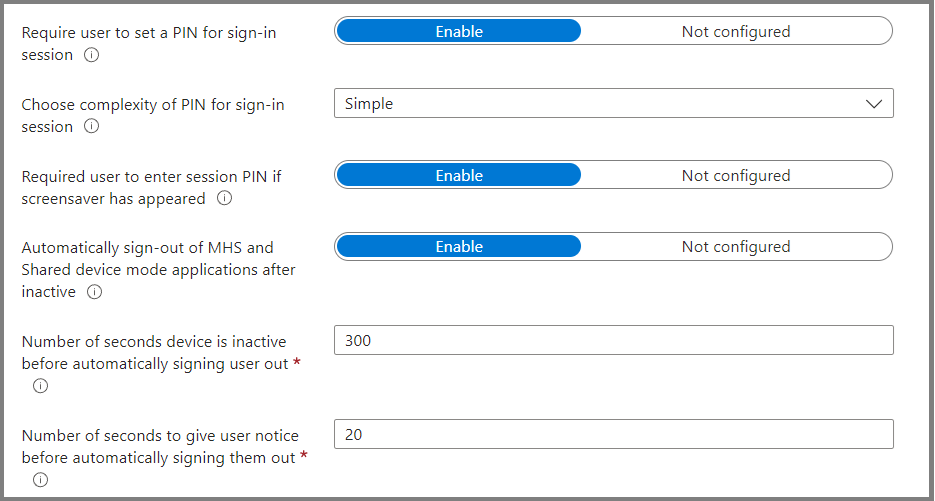Screen dimensions: 935x501
Task: Click info icon beside PIN for sign-in session
Action: tap(91, 55)
